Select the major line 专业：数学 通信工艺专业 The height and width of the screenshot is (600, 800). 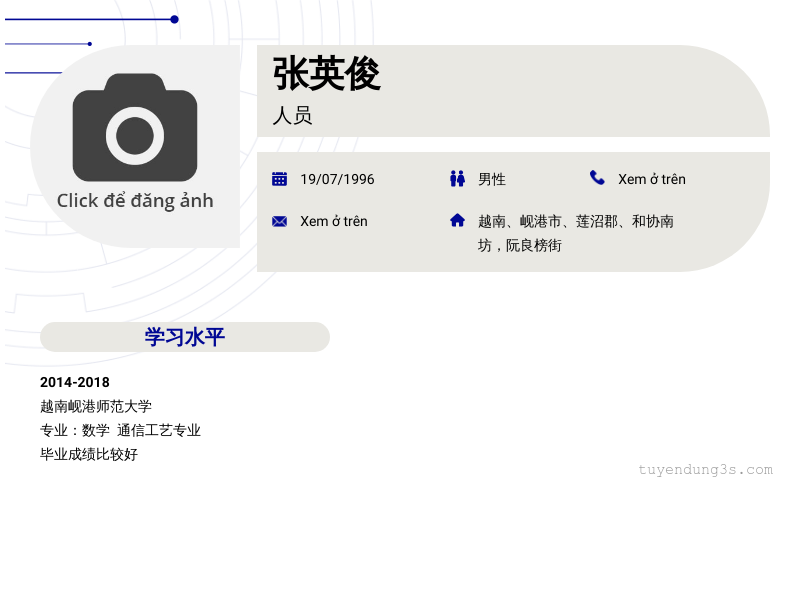click(120, 430)
